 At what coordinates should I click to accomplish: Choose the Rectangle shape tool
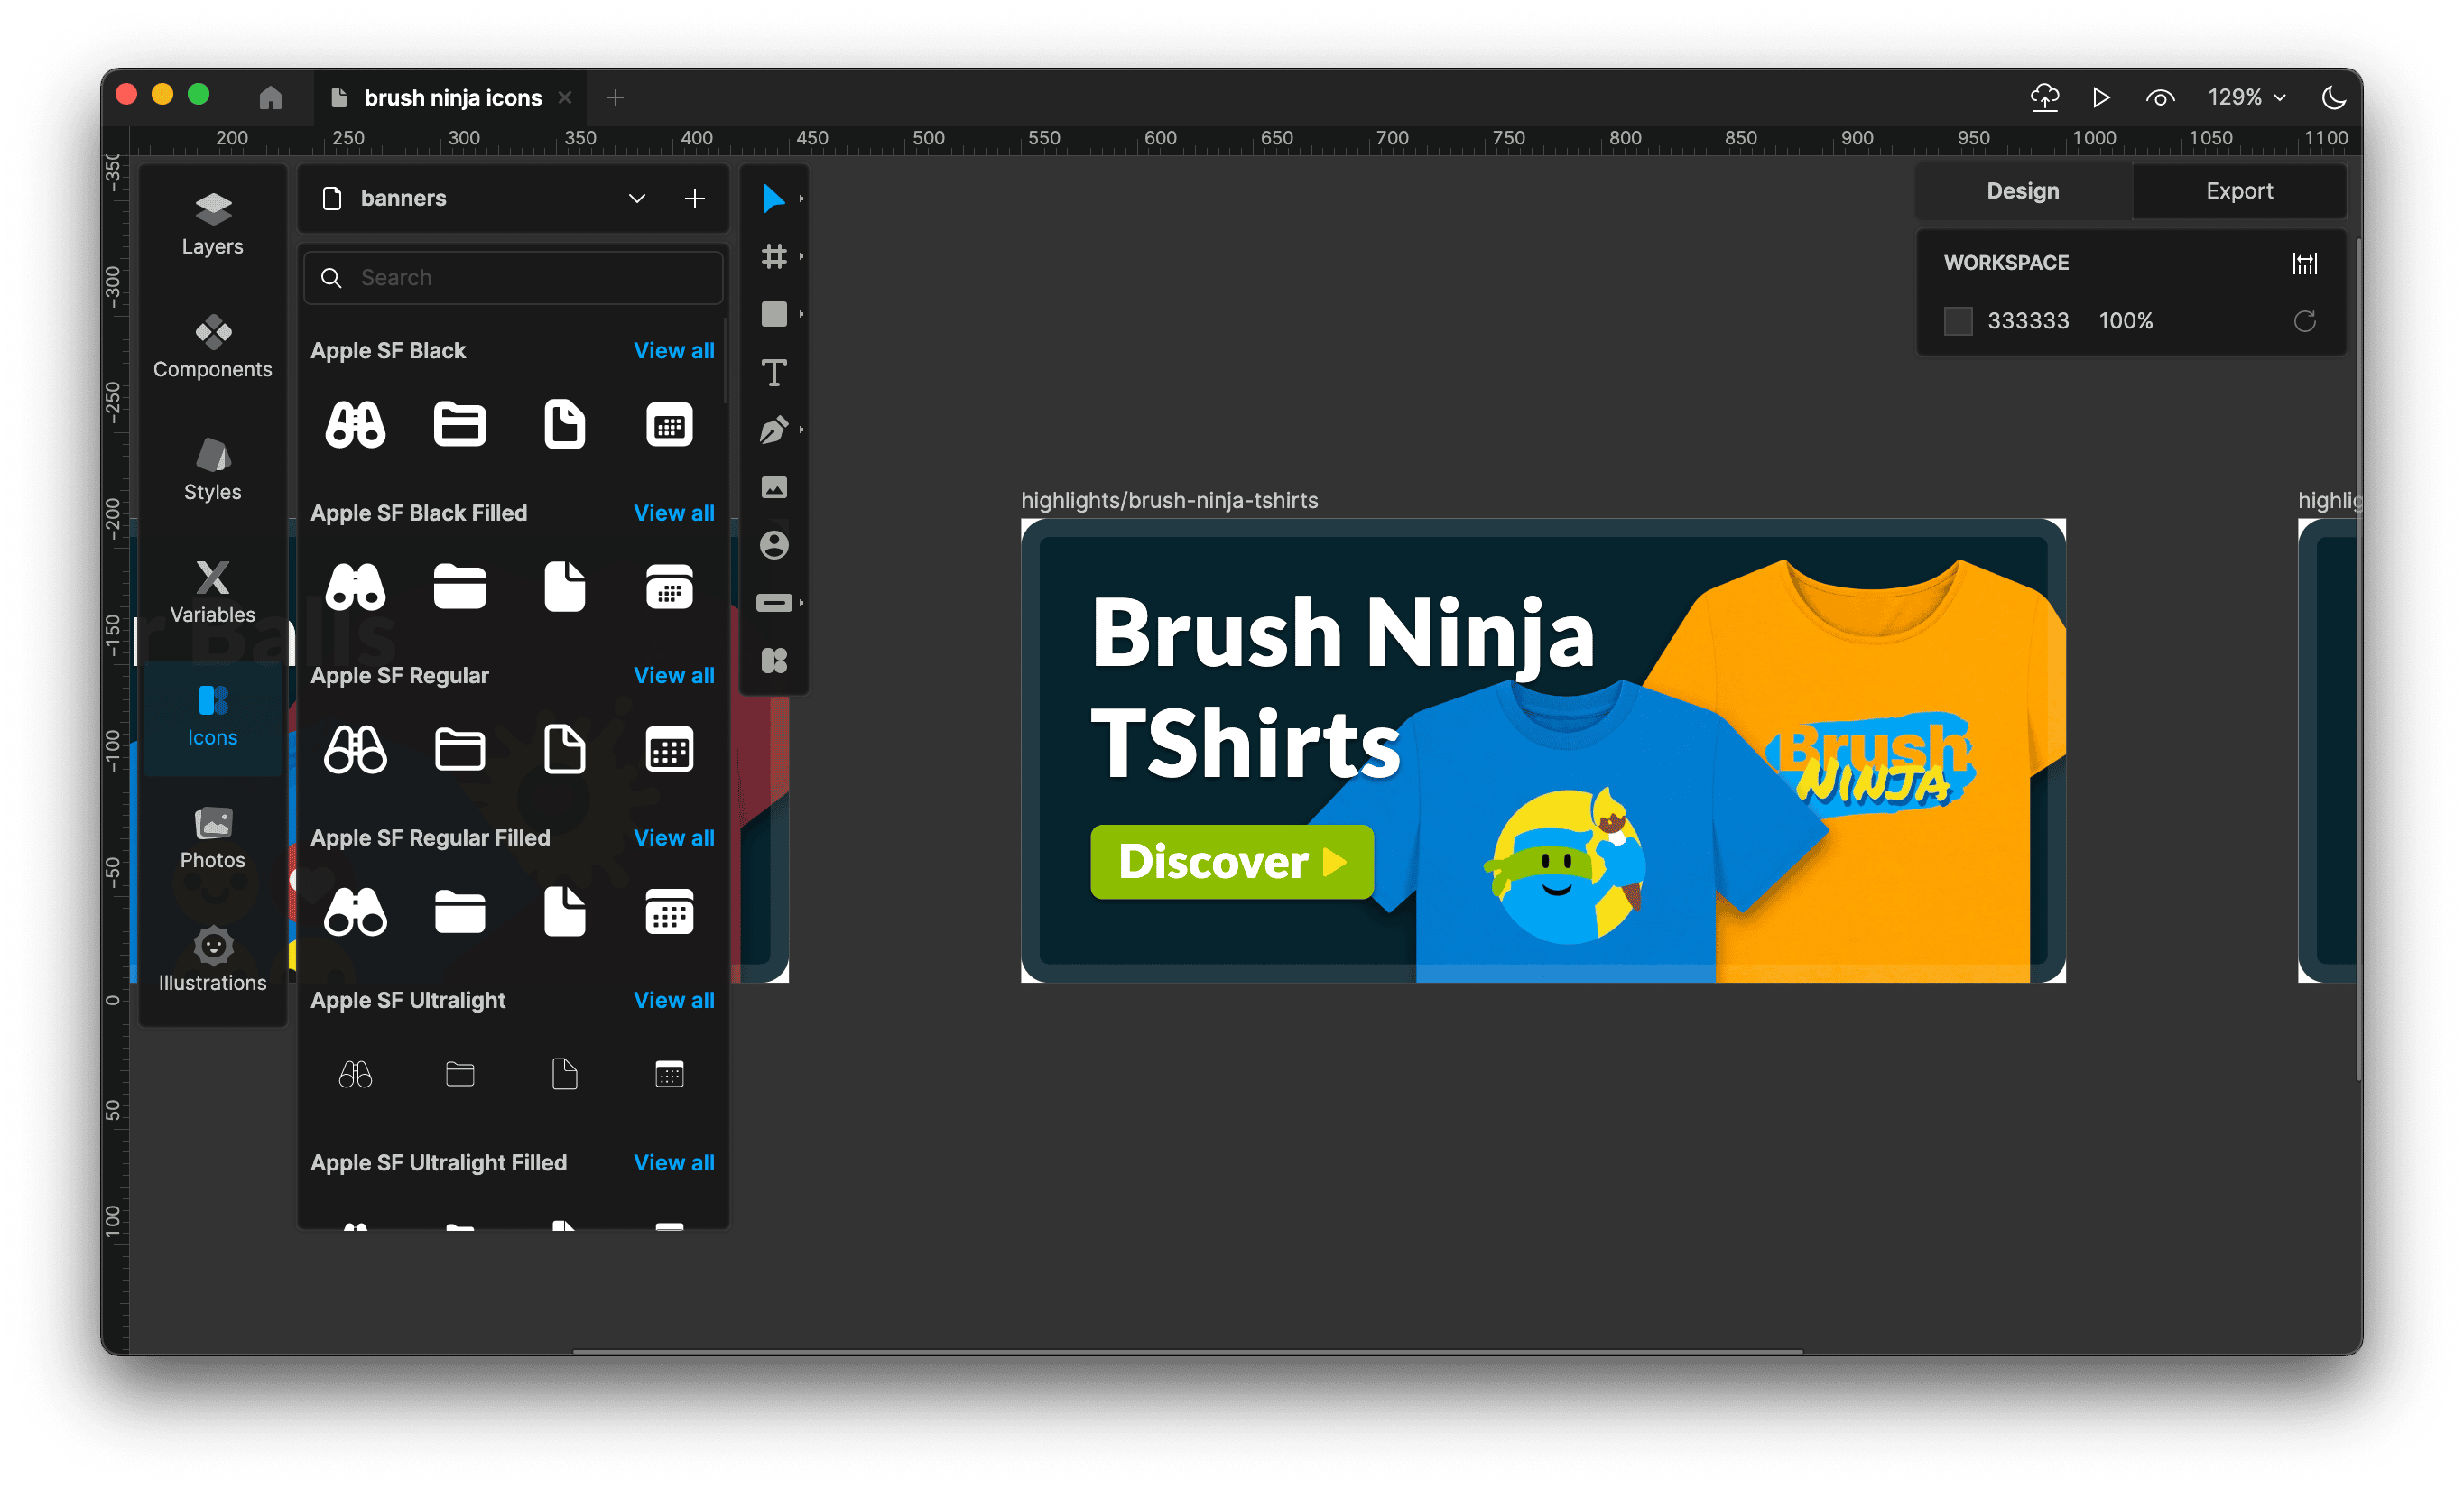click(x=773, y=314)
